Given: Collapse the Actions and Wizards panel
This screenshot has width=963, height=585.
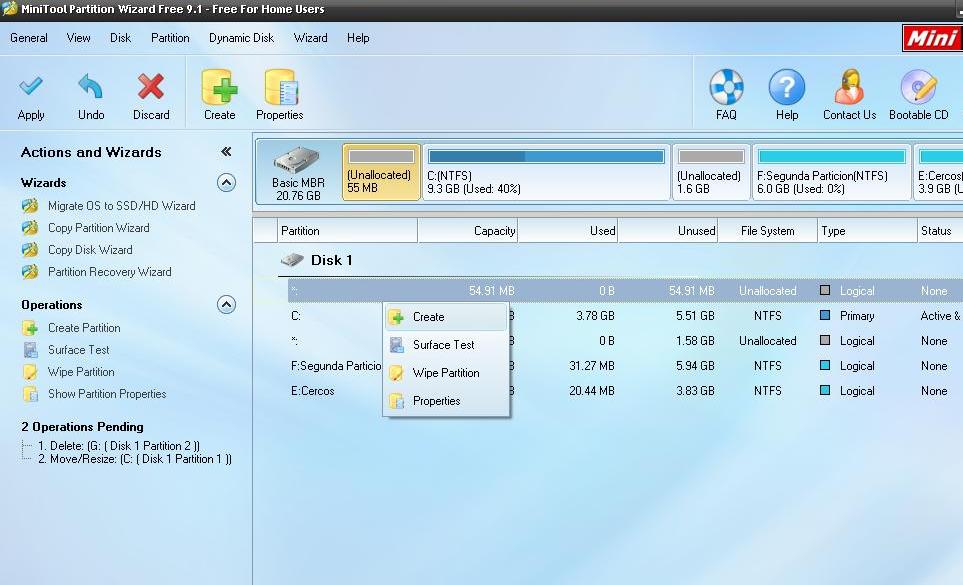Looking at the screenshot, I should [226, 152].
